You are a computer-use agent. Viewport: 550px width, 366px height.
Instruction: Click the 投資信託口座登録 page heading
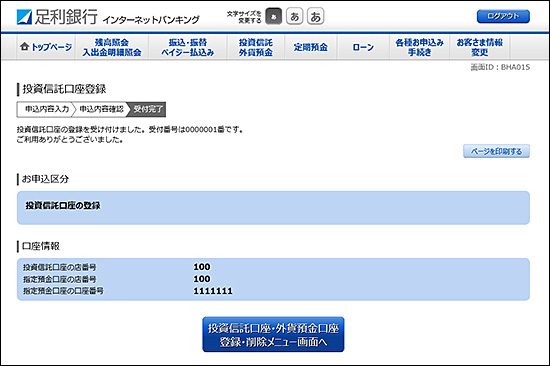tap(64, 89)
